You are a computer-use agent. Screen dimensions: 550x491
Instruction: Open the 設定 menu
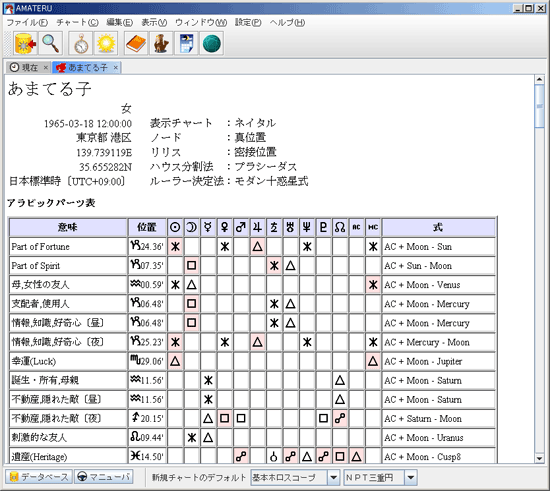tap(248, 23)
